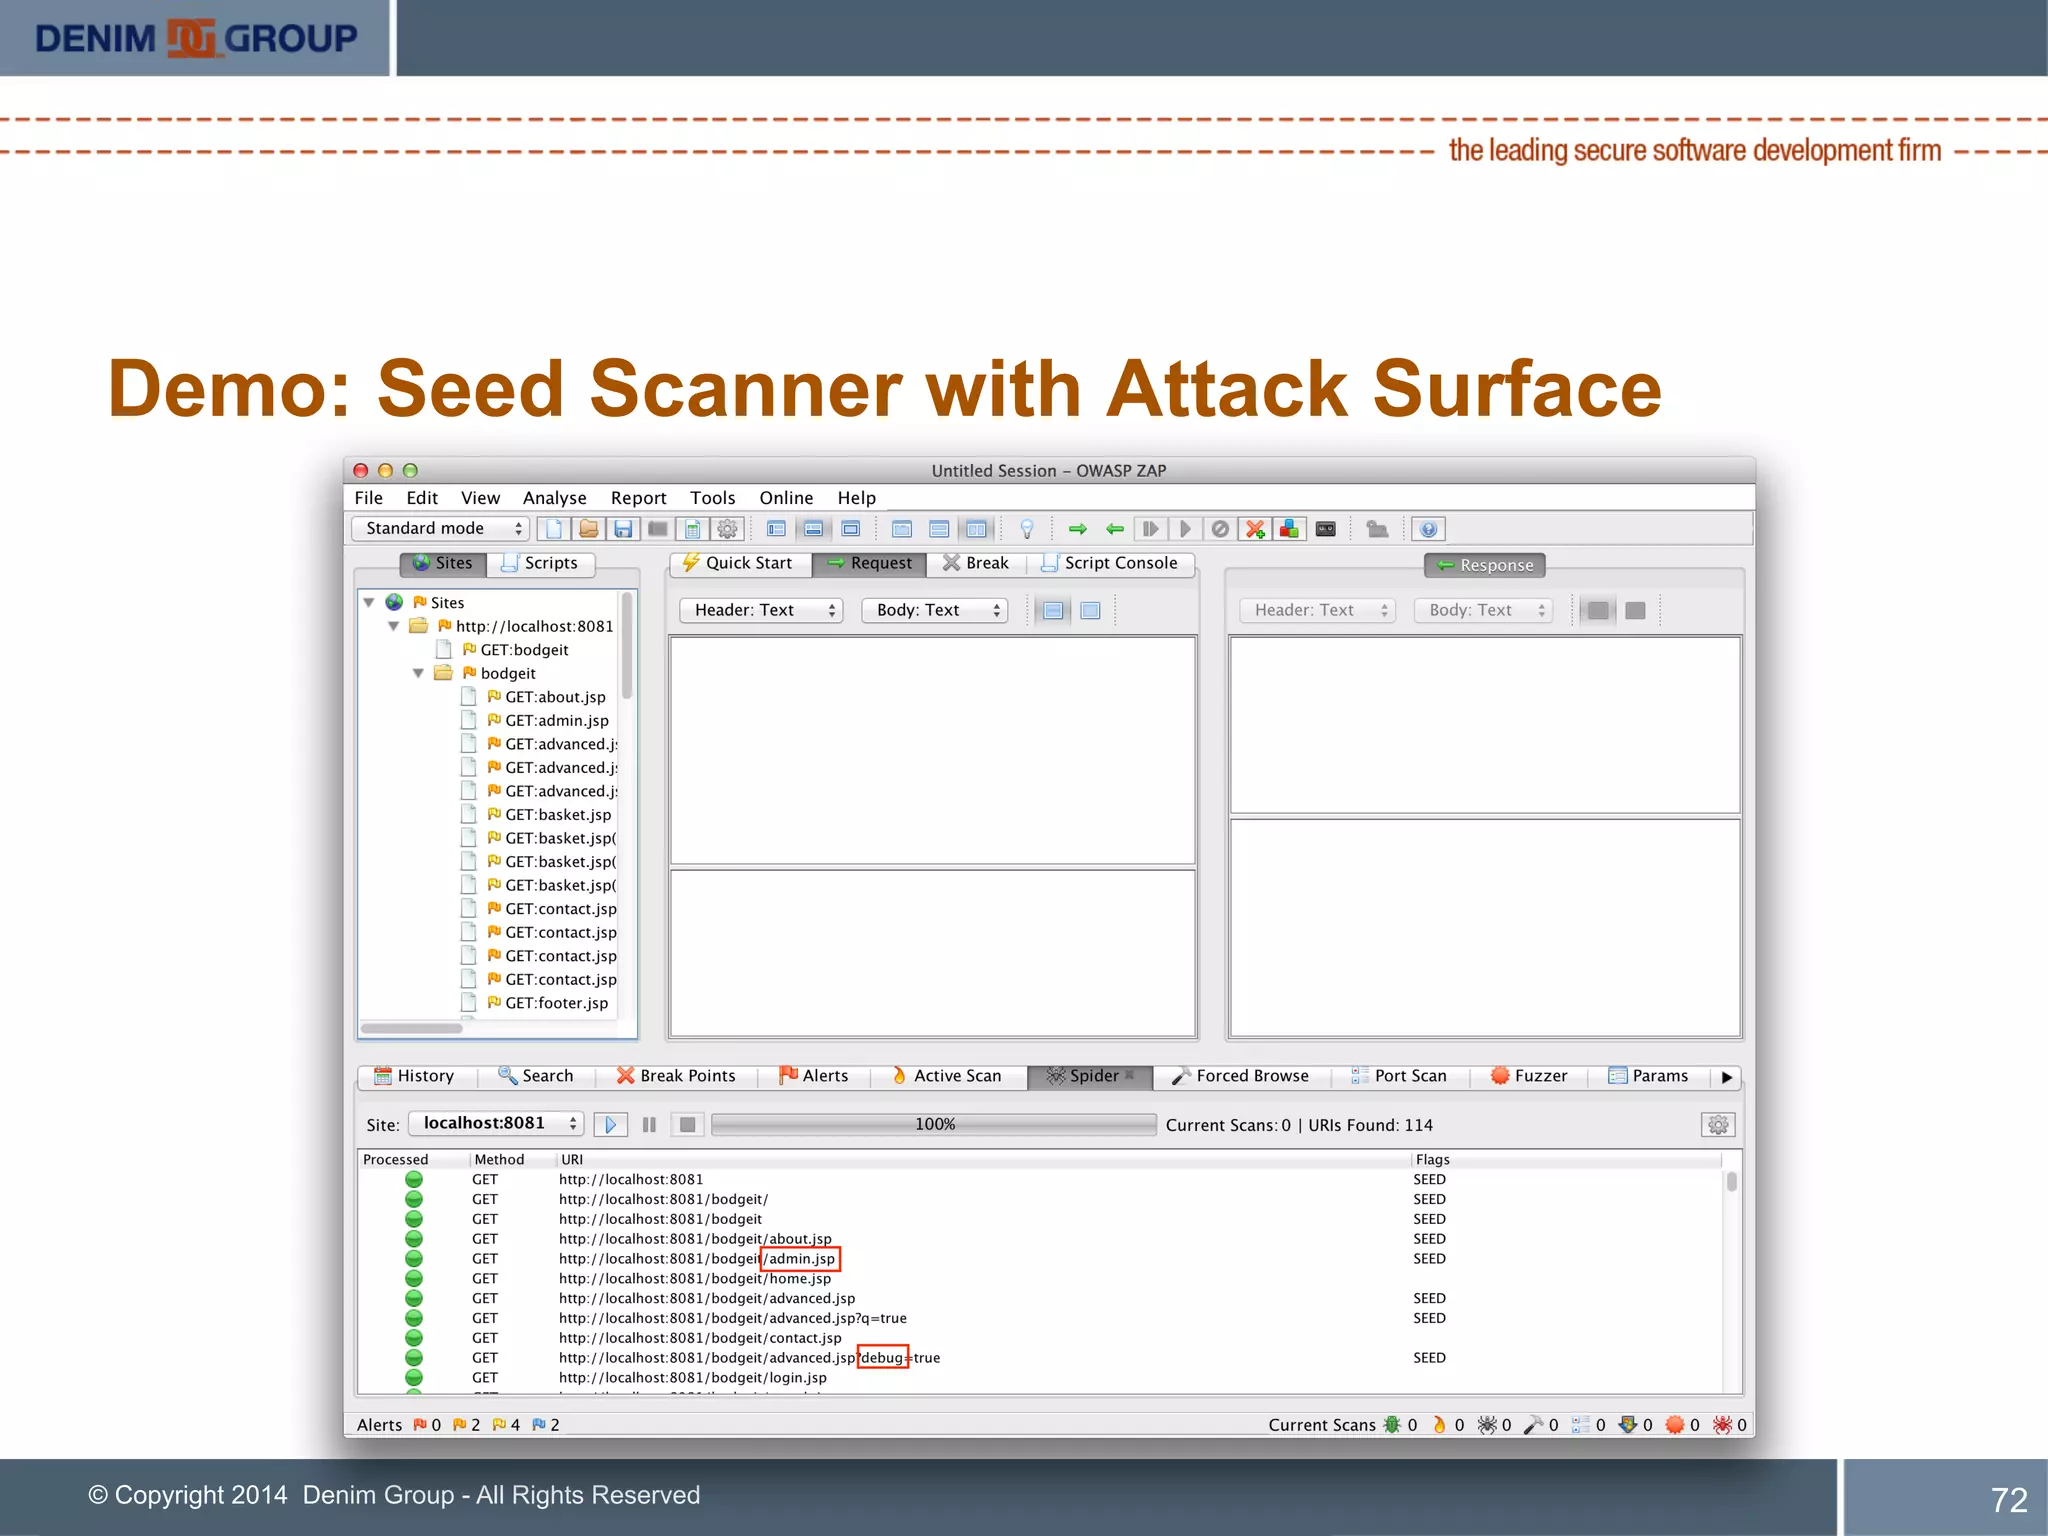Open Response Body: Text dropdown
Viewport: 2048px width, 1536px height.
[1483, 611]
